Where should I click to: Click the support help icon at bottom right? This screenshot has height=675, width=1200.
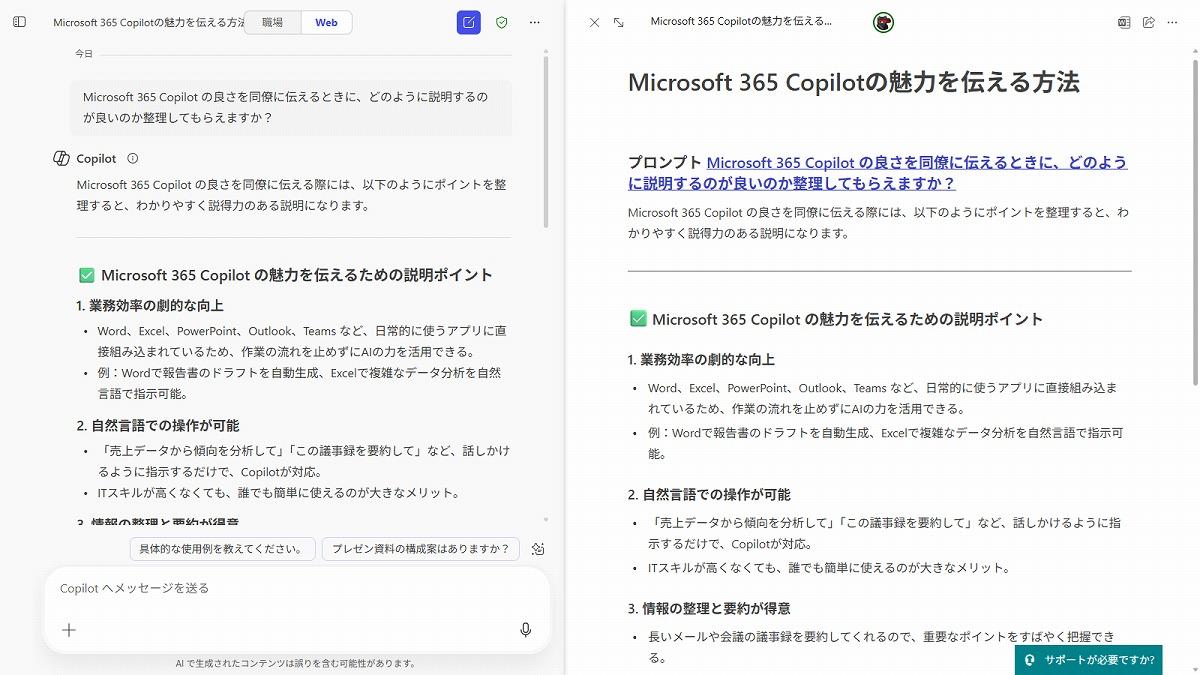(x=1029, y=660)
